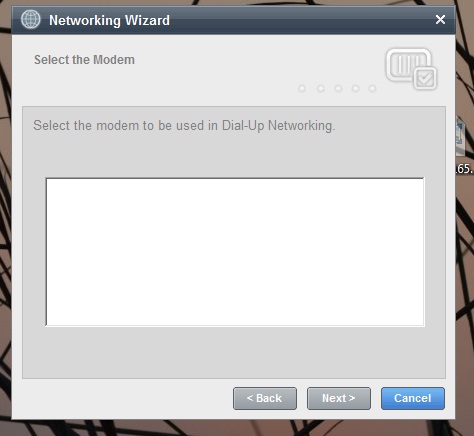Click the Select the Modem heading

coord(84,60)
